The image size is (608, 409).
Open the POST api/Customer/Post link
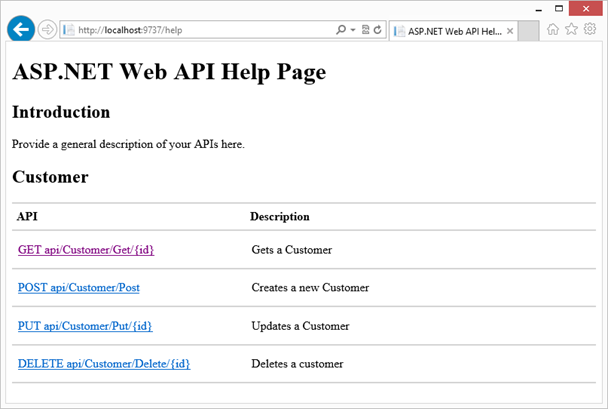[78, 288]
